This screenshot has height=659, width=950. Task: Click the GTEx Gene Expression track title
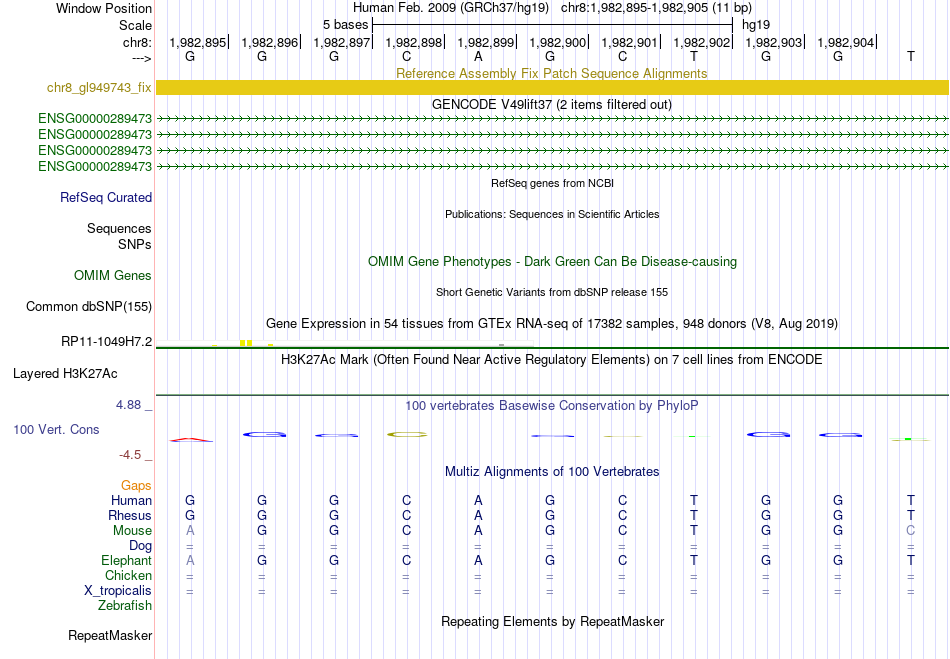(552, 323)
